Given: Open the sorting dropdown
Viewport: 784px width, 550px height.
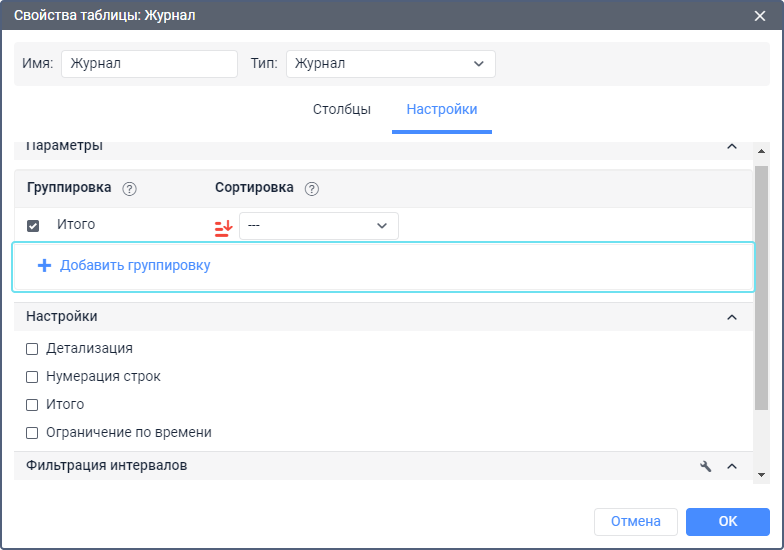Looking at the screenshot, I should (x=318, y=226).
